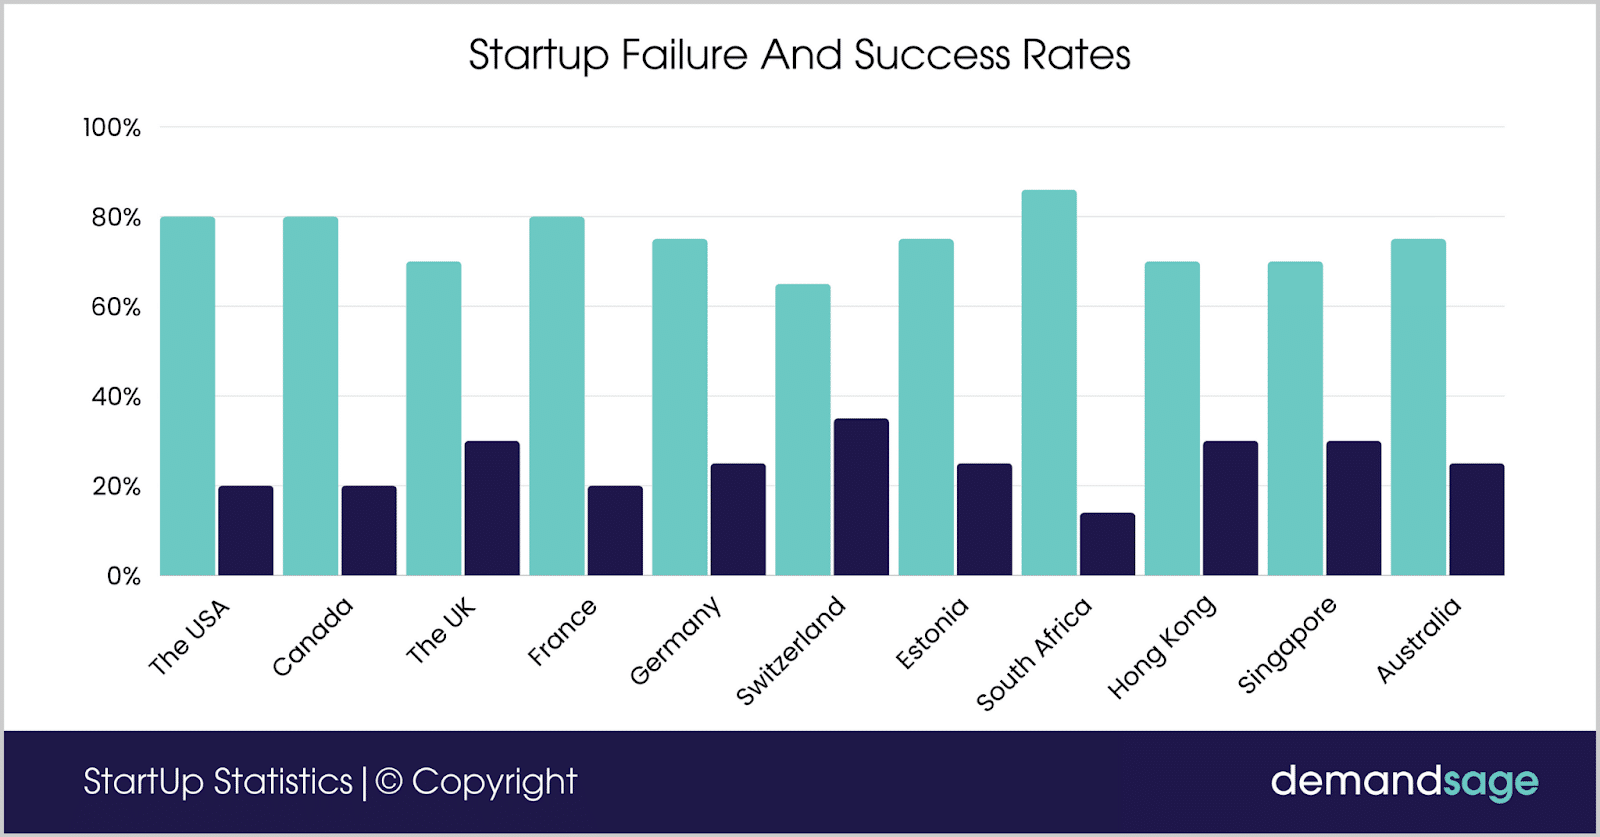This screenshot has width=1600, height=837.
Task: Click the '100%' y-axis label
Action: point(112,128)
